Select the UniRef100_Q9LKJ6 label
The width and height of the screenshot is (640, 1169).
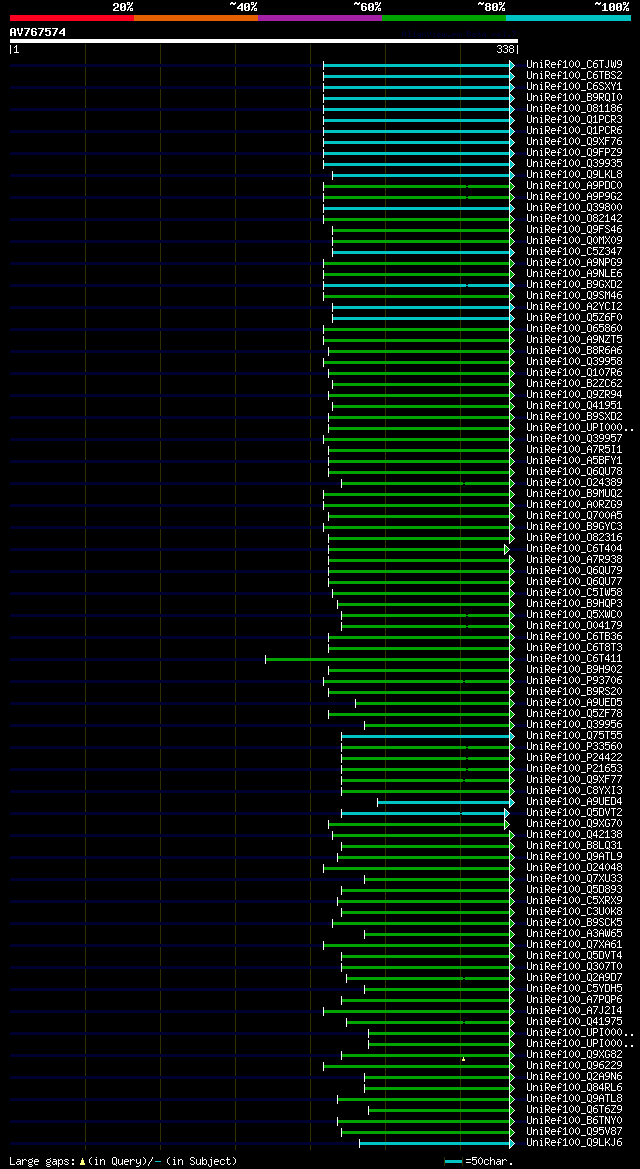[574, 1142]
